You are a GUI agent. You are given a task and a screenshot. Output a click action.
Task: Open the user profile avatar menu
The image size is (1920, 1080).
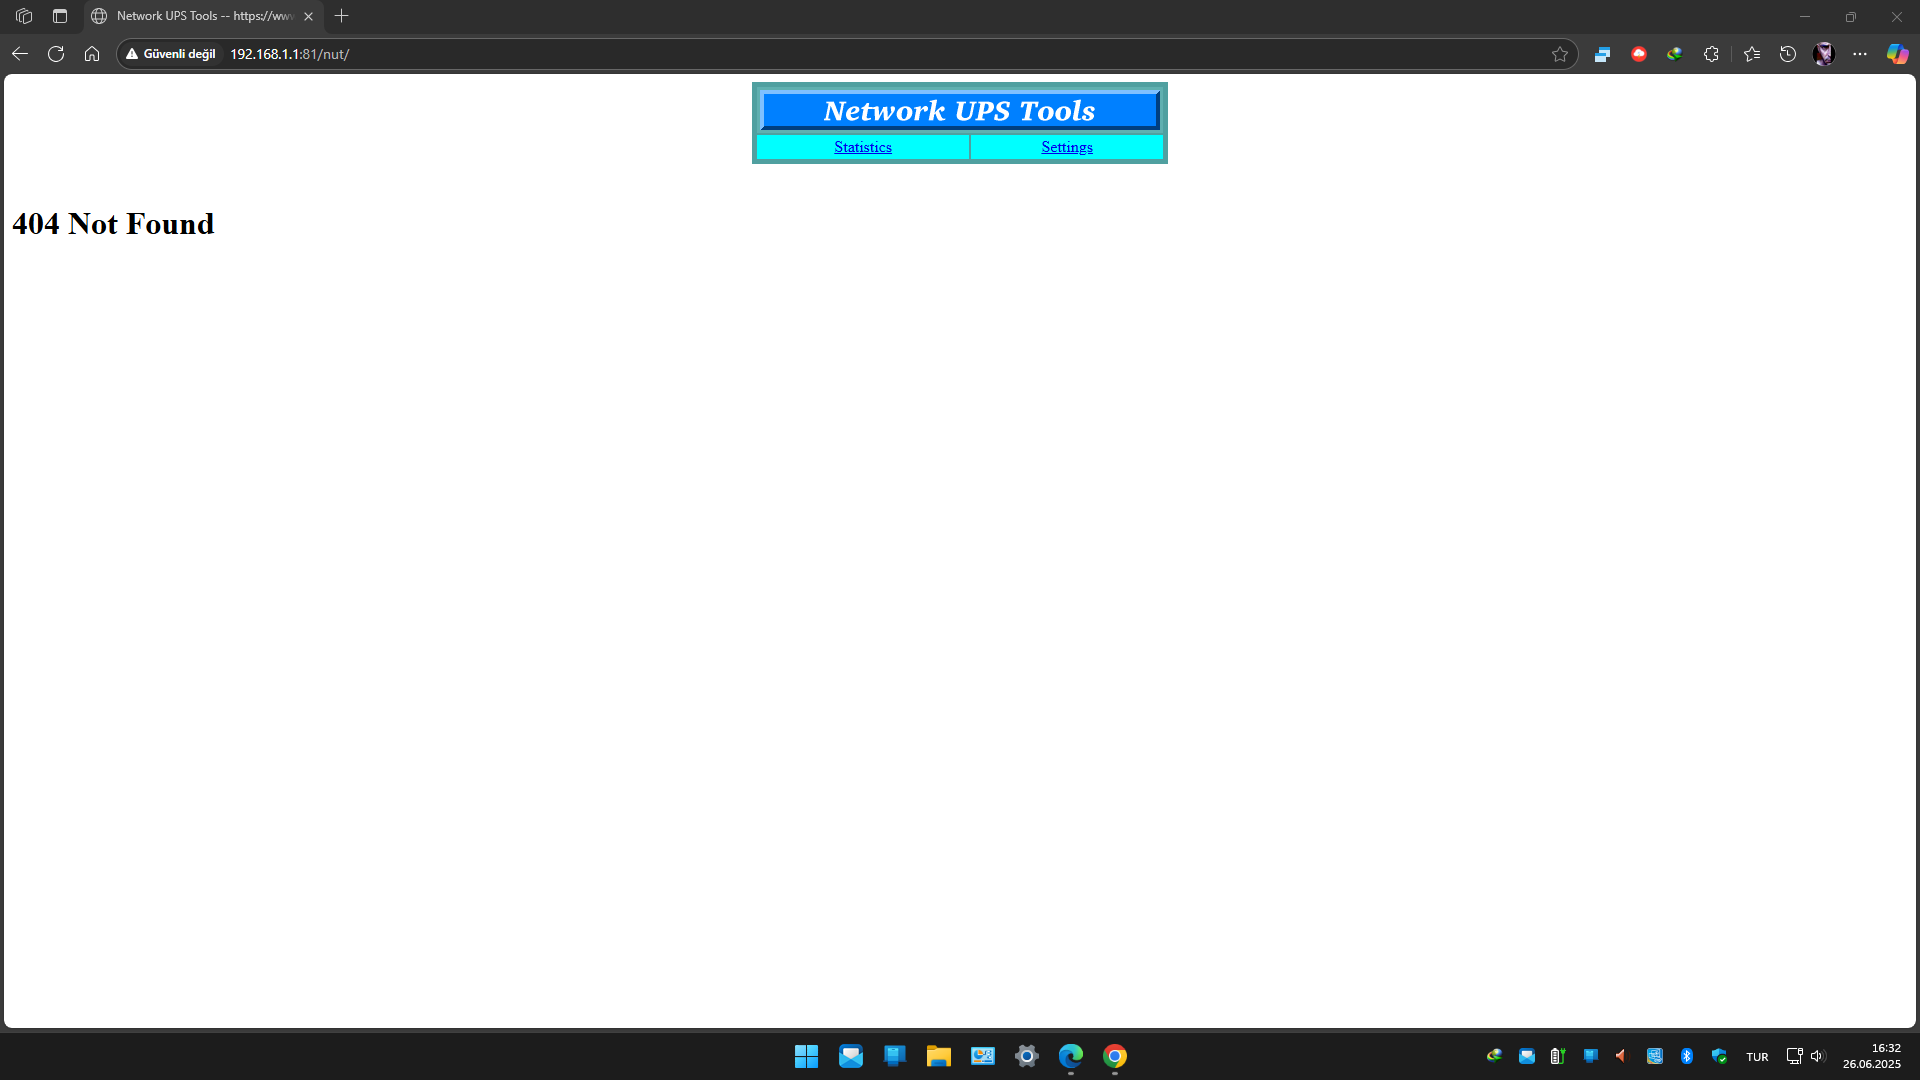point(1824,54)
